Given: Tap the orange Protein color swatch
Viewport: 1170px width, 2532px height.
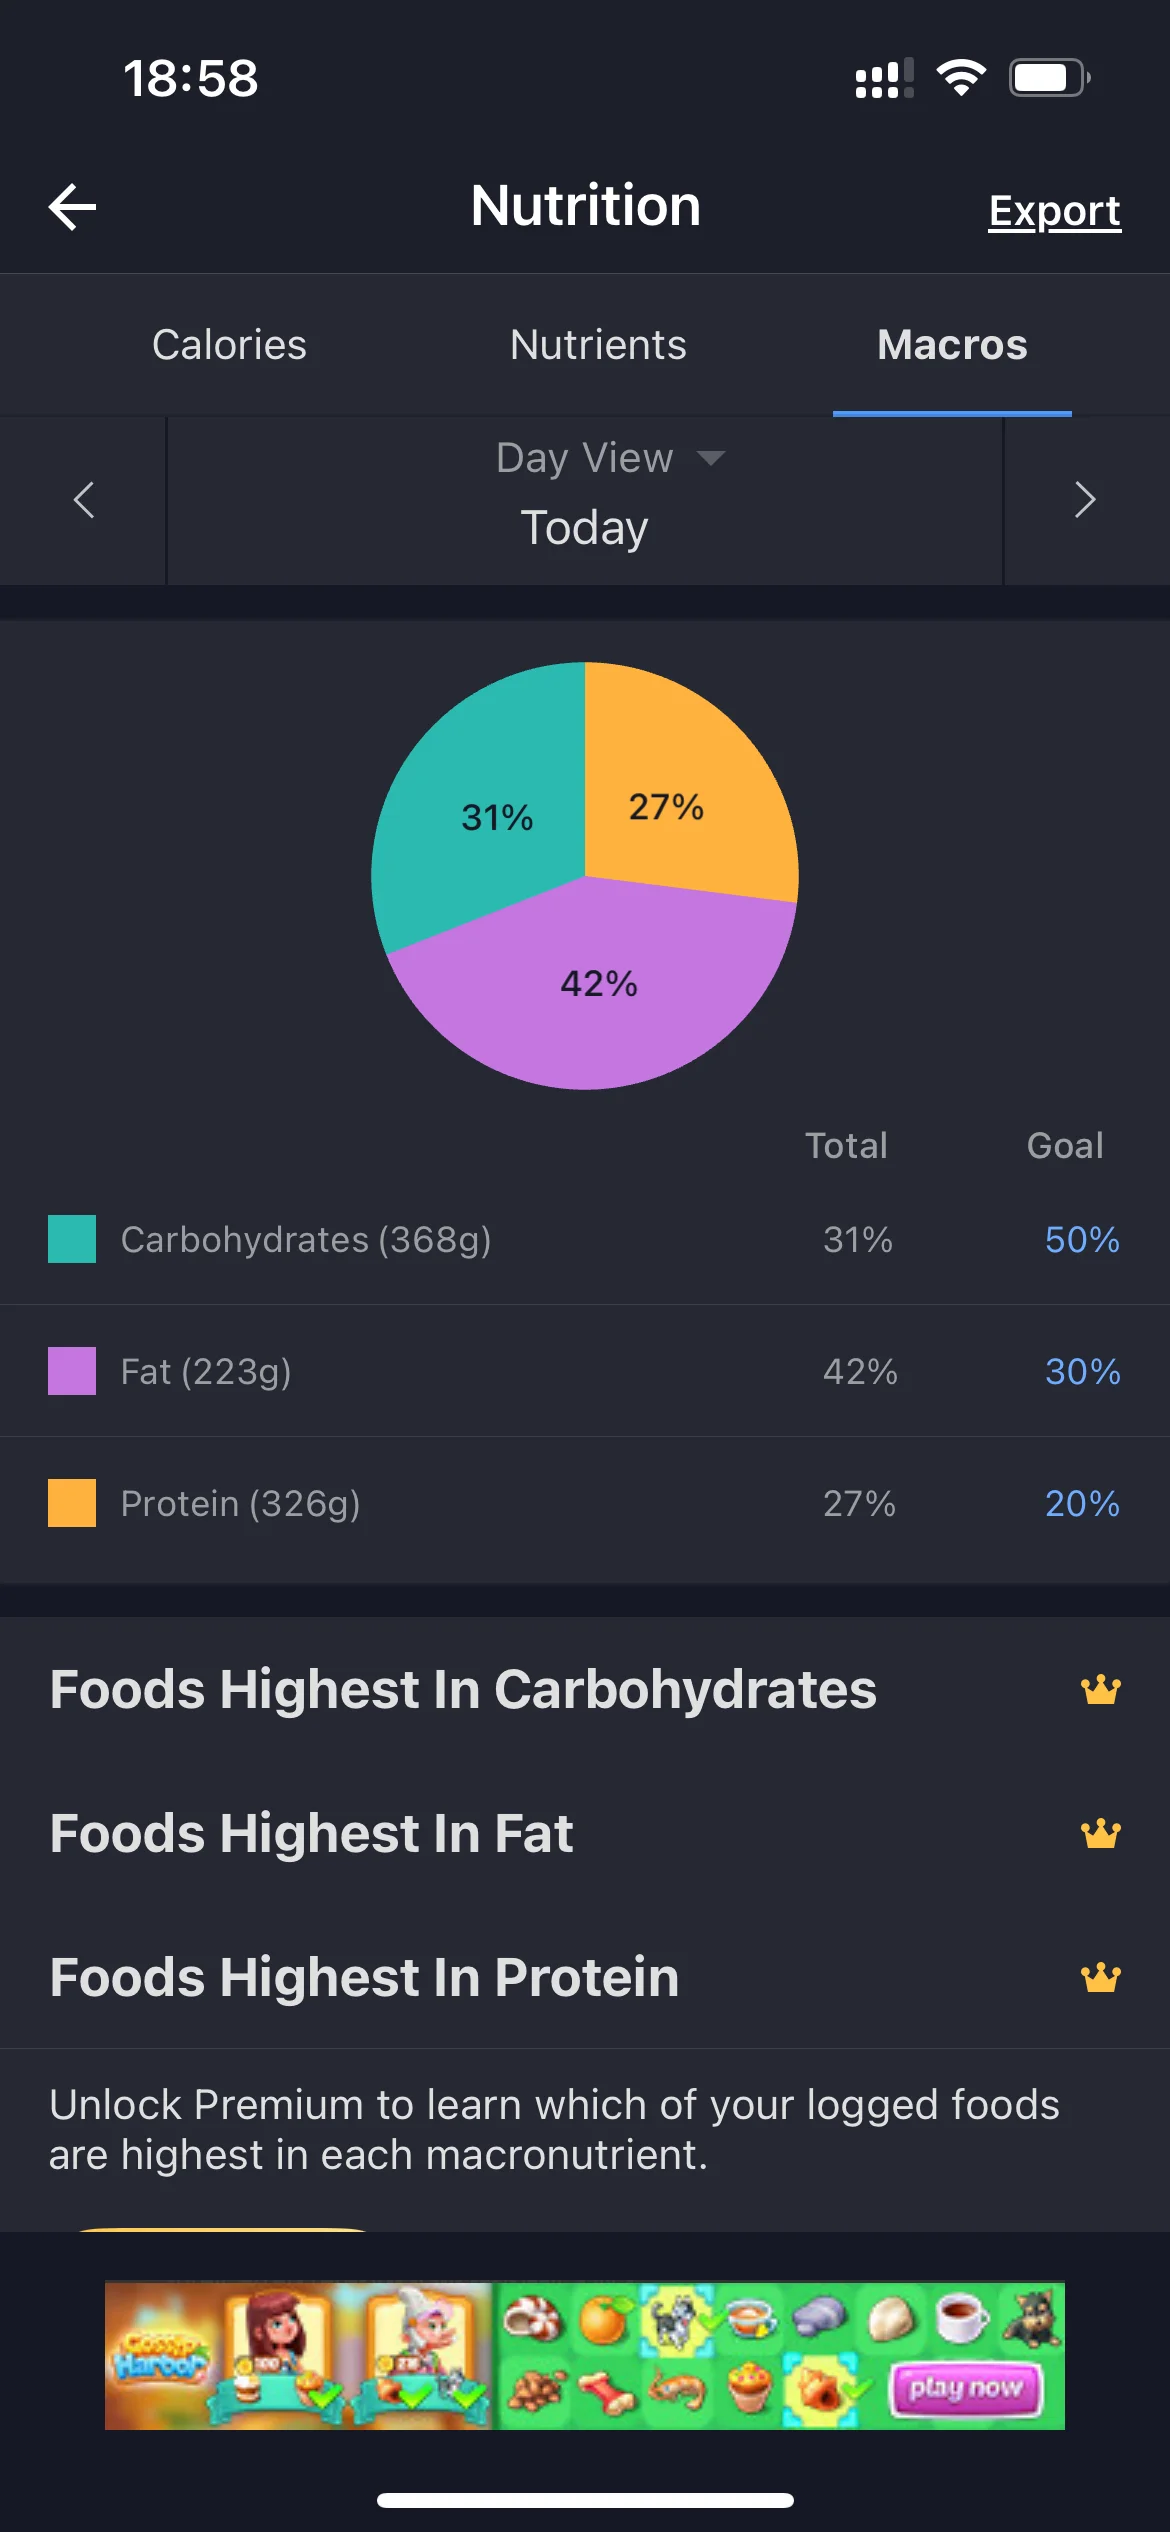Looking at the screenshot, I should (x=72, y=1503).
